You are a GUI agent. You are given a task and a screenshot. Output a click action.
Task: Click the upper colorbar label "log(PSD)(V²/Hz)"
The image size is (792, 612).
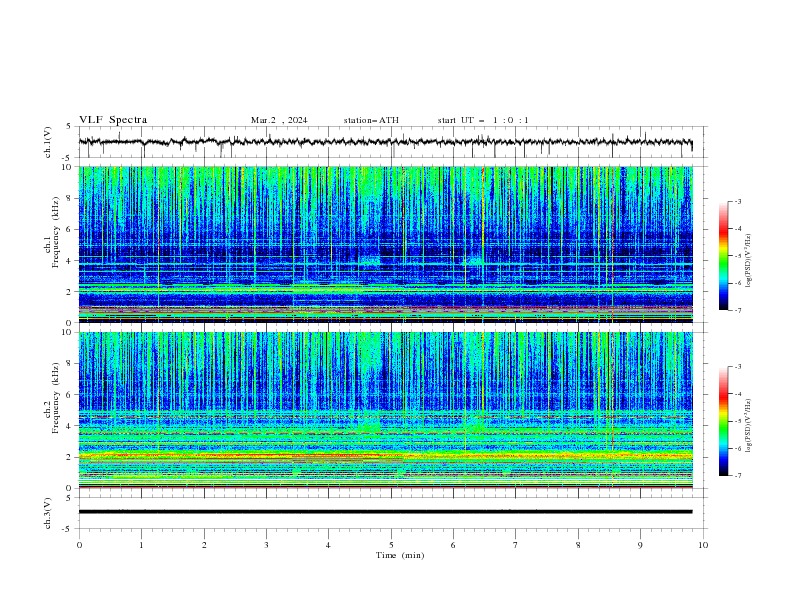(x=749, y=261)
